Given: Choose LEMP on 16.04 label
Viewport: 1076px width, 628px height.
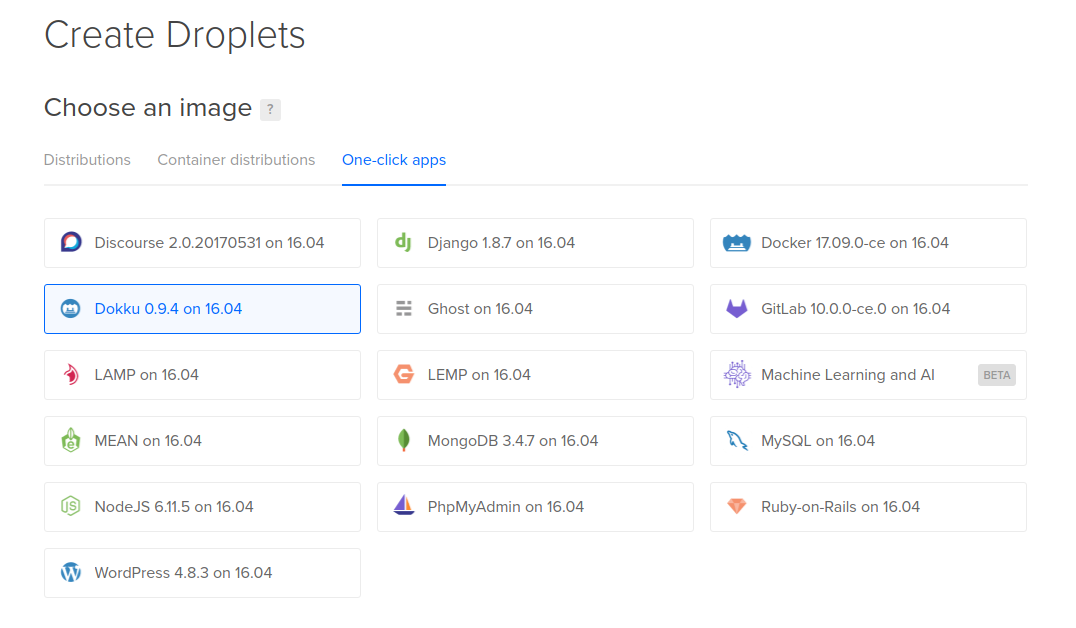Looking at the screenshot, I should [479, 375].
